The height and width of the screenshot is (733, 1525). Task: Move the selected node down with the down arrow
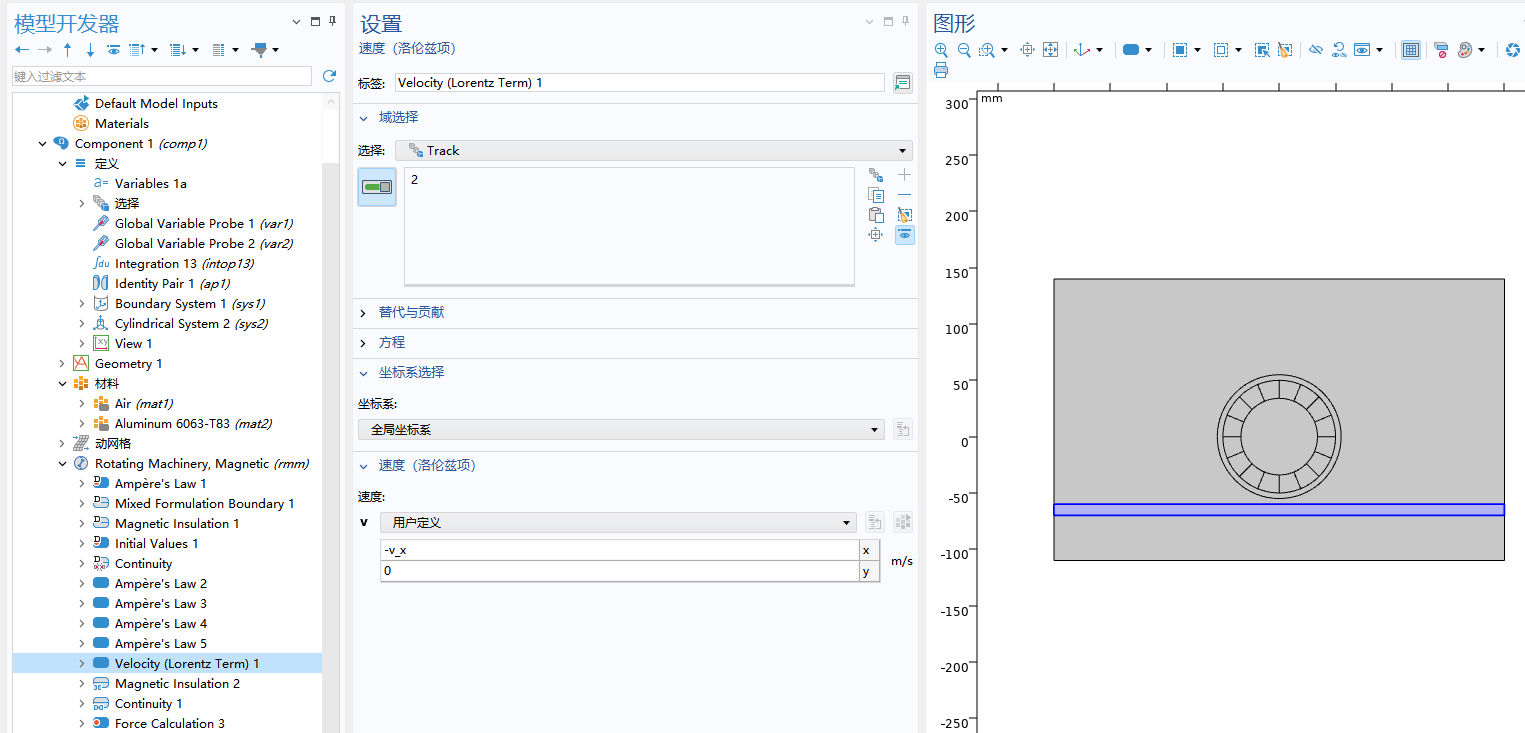[x=90, y=49]
